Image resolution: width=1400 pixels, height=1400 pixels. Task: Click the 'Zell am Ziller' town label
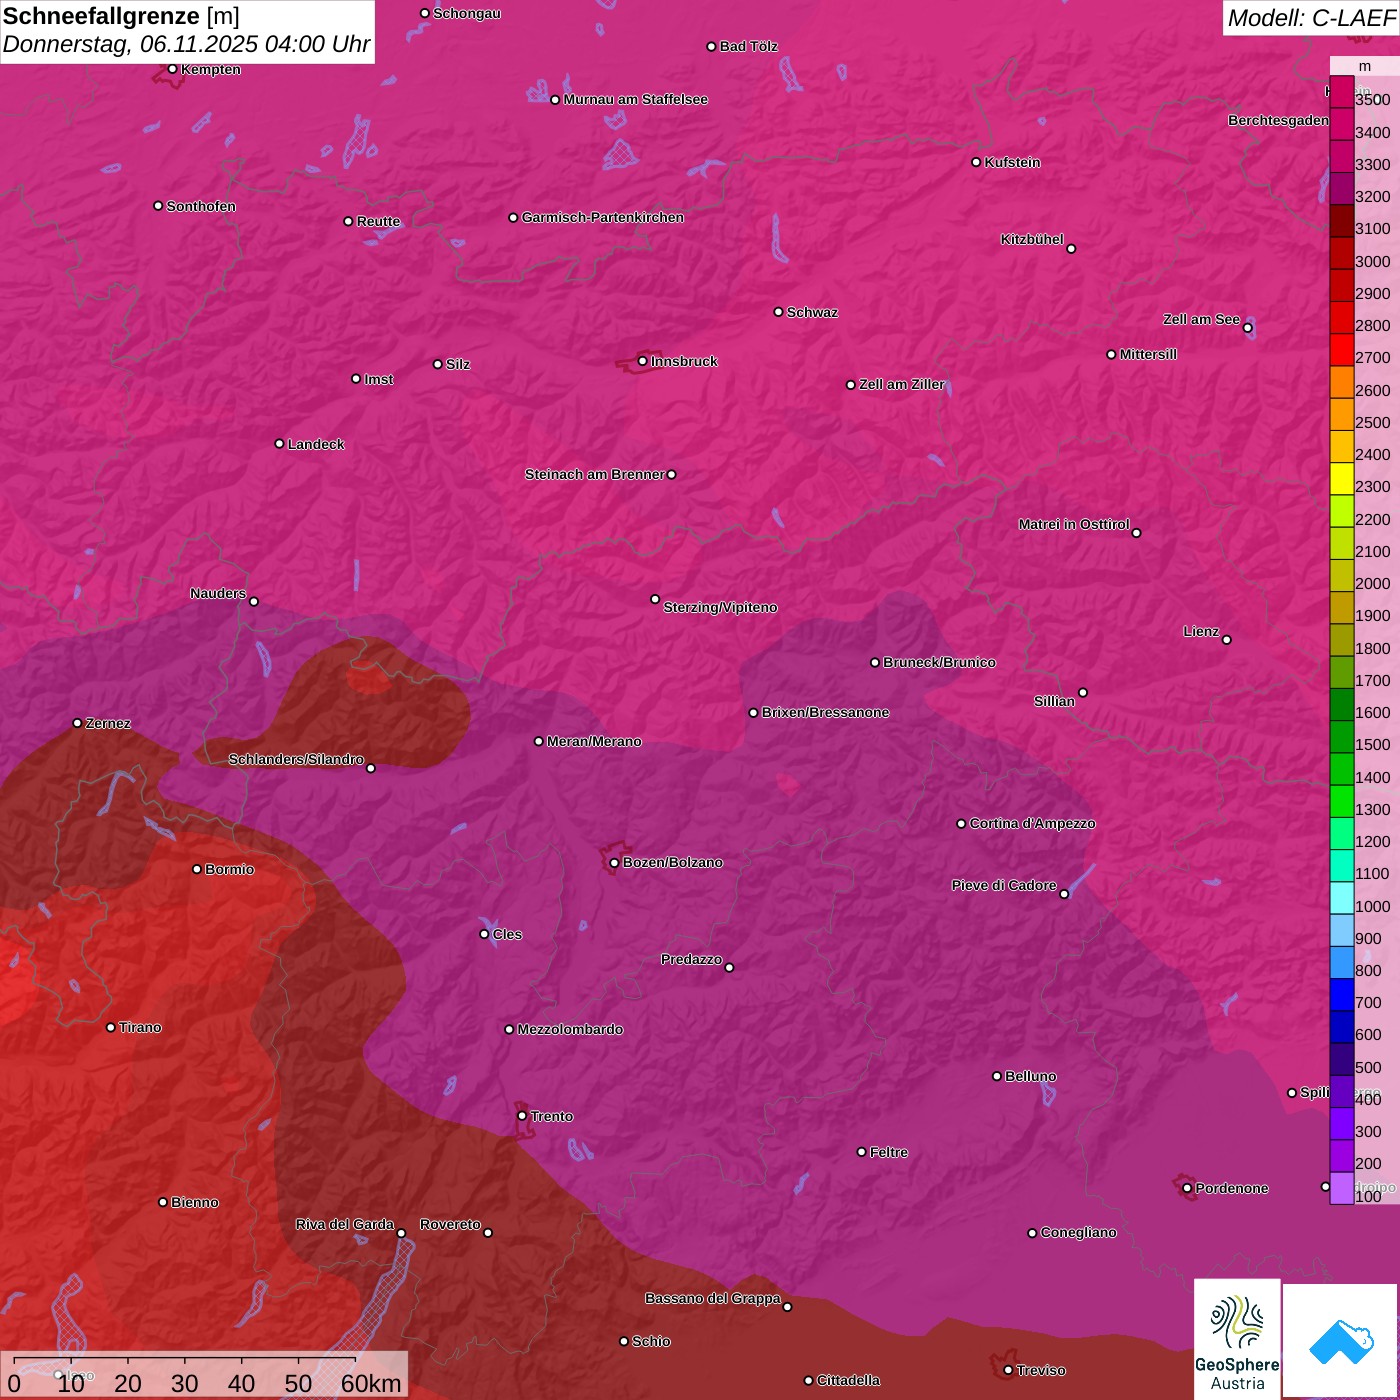[x=902, y=384]
